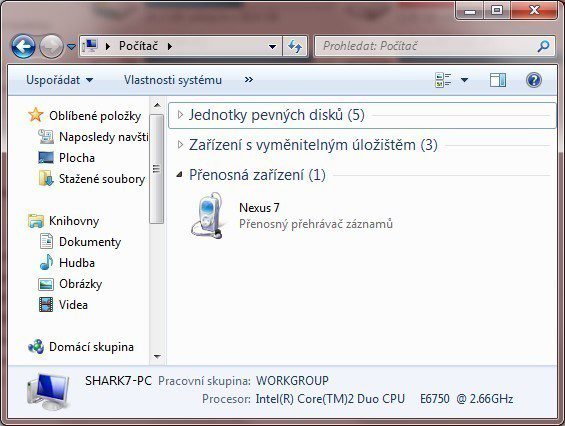
Task: Select the Nexus 7 device icon
Action: (x=207, y=216)
